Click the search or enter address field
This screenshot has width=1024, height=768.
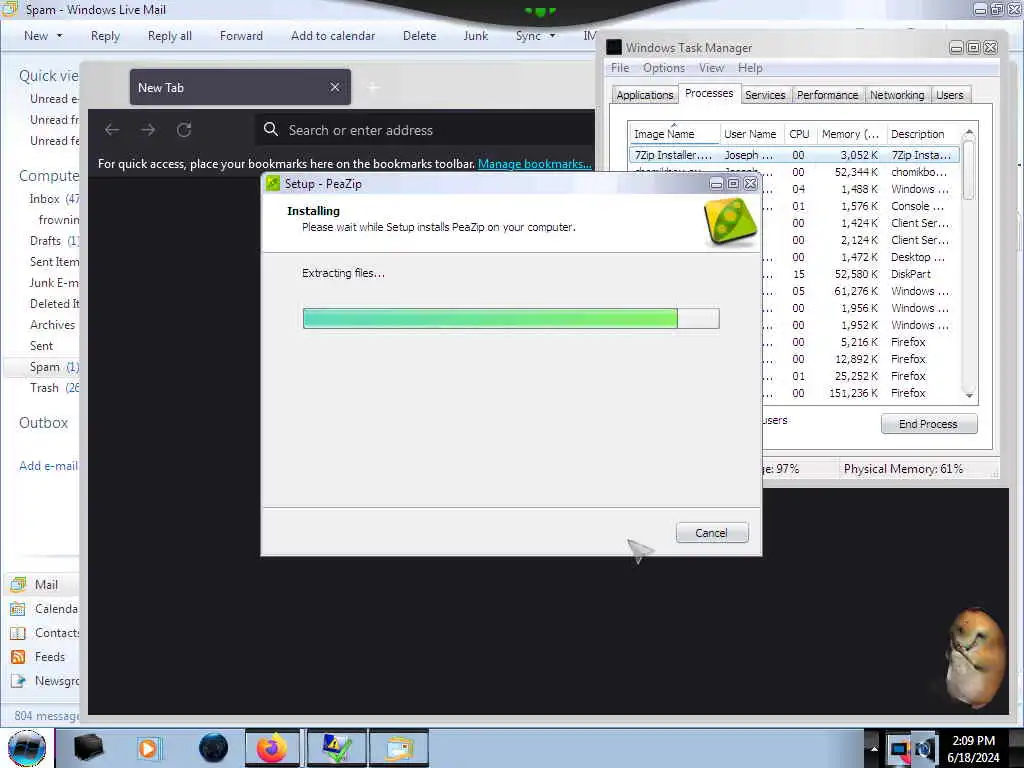424,130
